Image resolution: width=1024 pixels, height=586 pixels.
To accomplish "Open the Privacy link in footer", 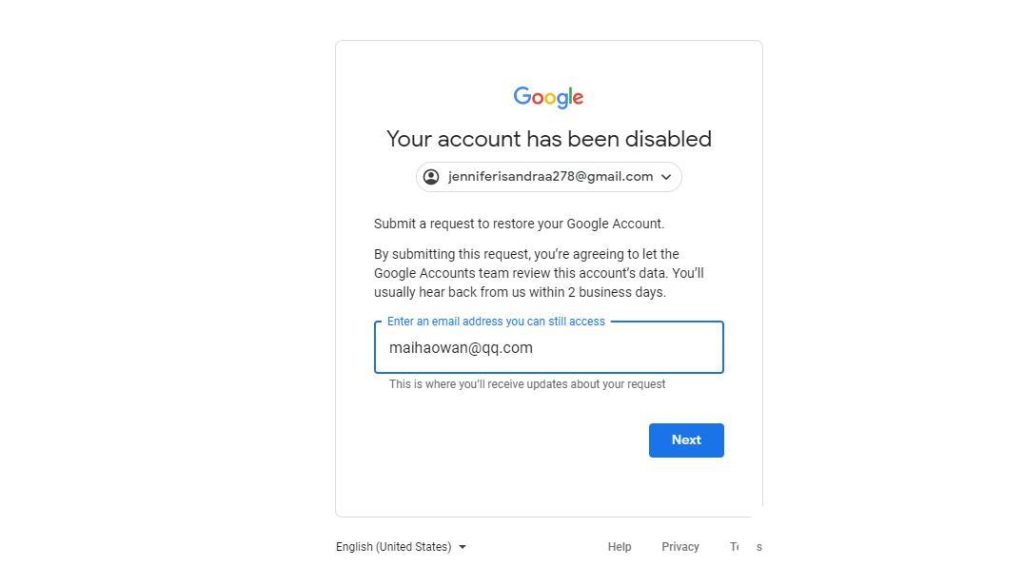I will click(x=680, y=547).
